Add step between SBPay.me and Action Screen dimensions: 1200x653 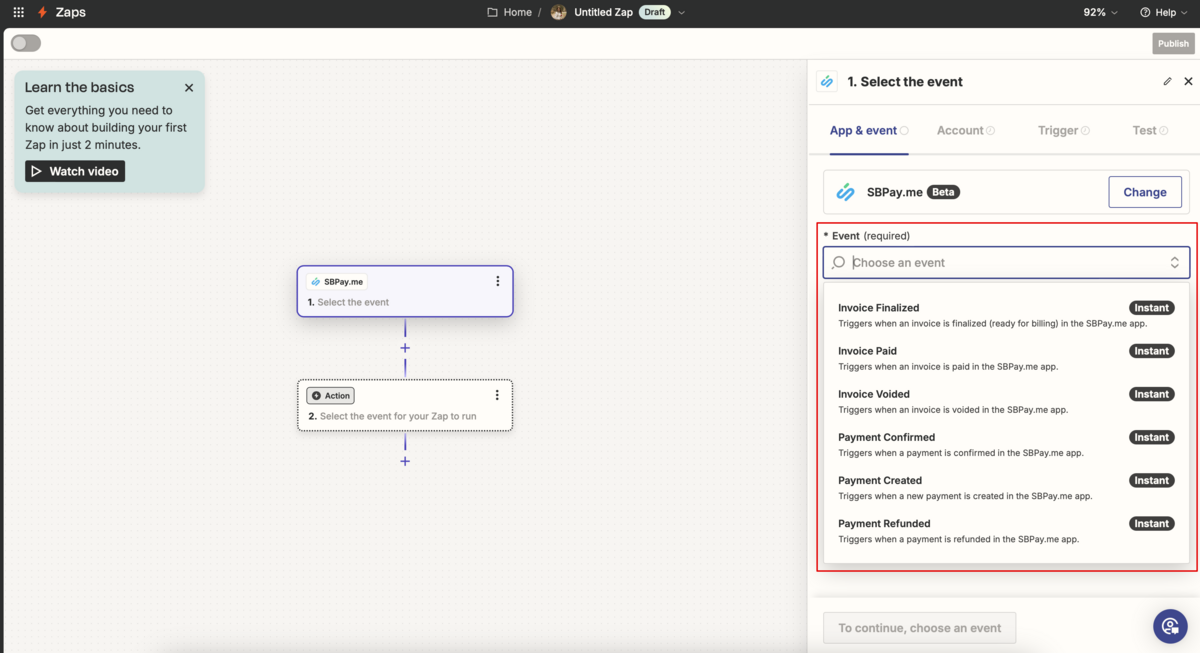coord(405,348)
